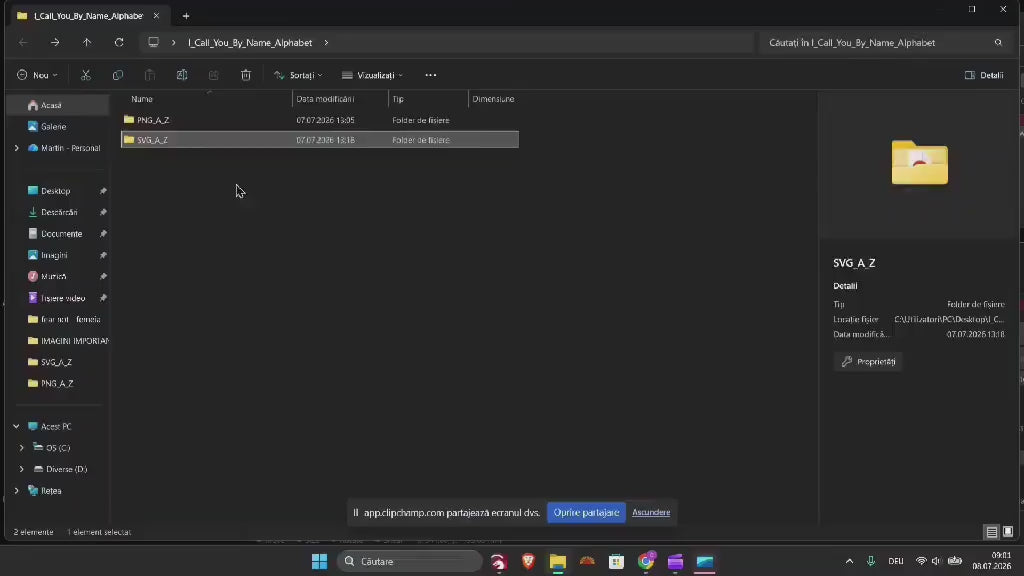Refresh the current folder view
This screenshot has height=576, width=1024.
click(119, 42)
